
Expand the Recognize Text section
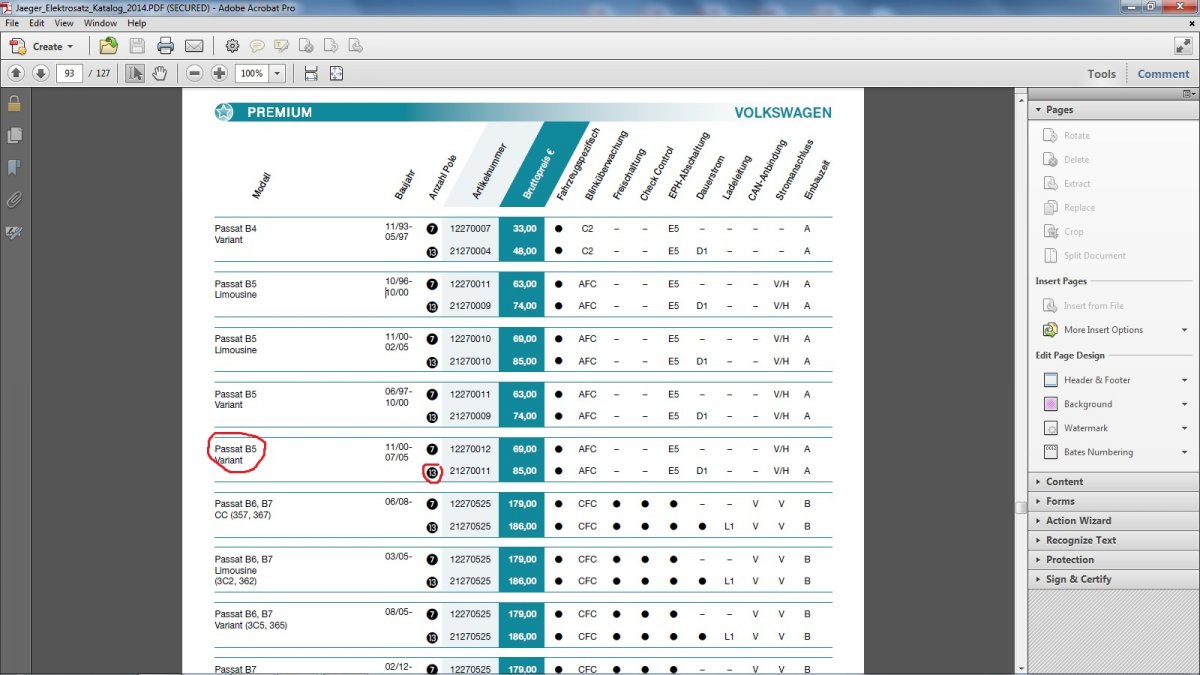[x=1080, y=540]
